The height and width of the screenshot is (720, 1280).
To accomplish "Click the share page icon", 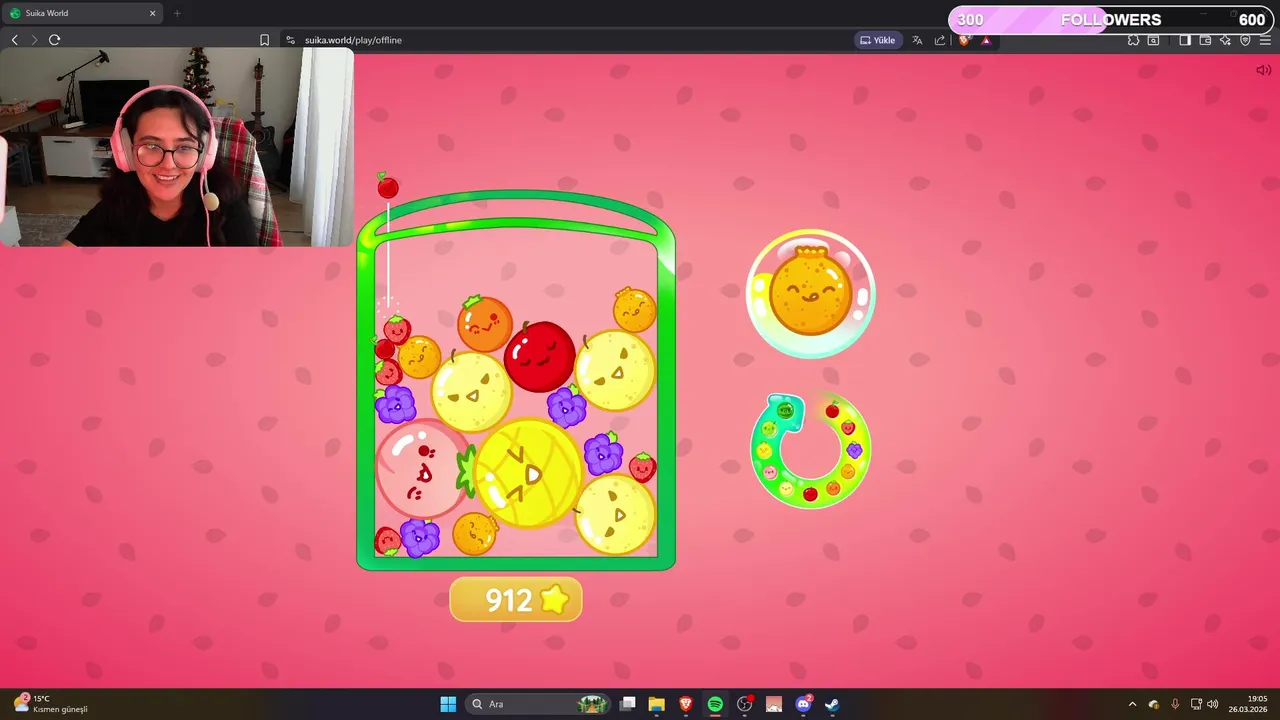I will tap(940, 40).
